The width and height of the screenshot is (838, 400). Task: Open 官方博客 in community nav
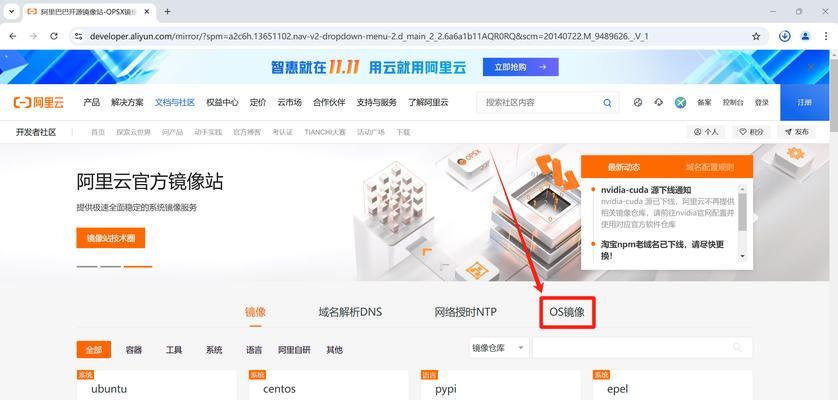247,132
